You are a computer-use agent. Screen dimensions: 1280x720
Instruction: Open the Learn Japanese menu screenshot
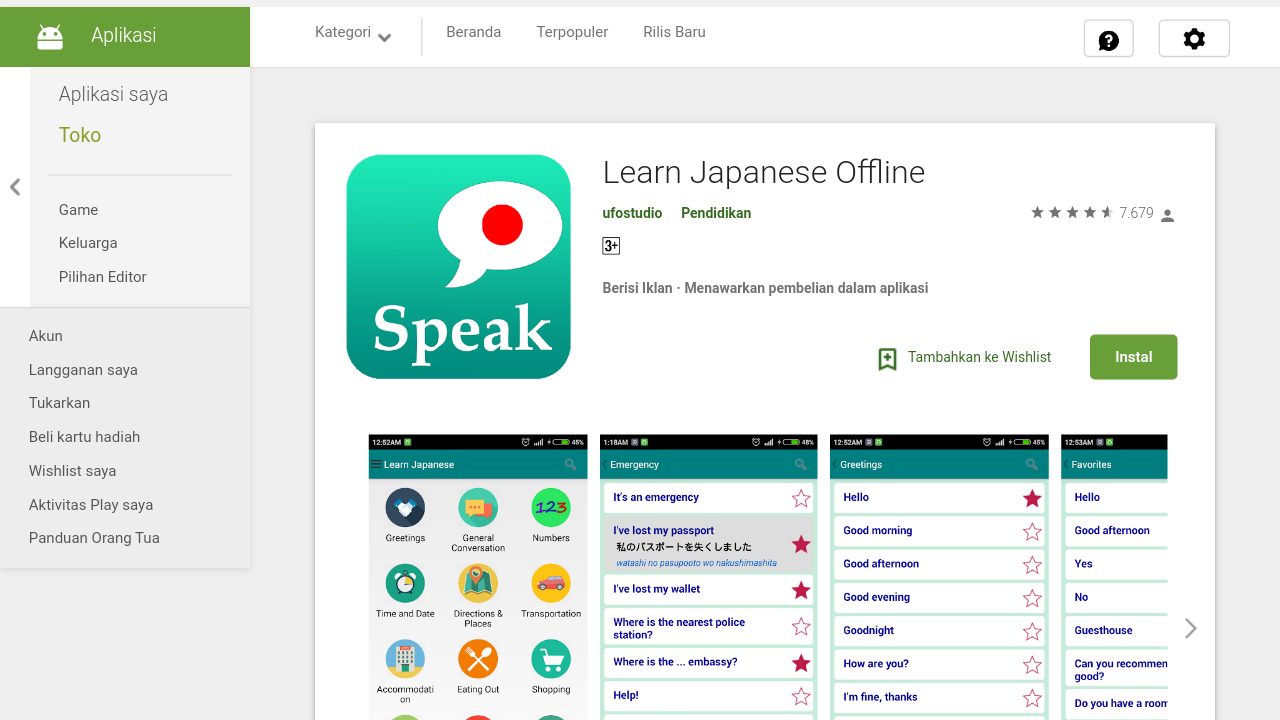click(478, 577)
